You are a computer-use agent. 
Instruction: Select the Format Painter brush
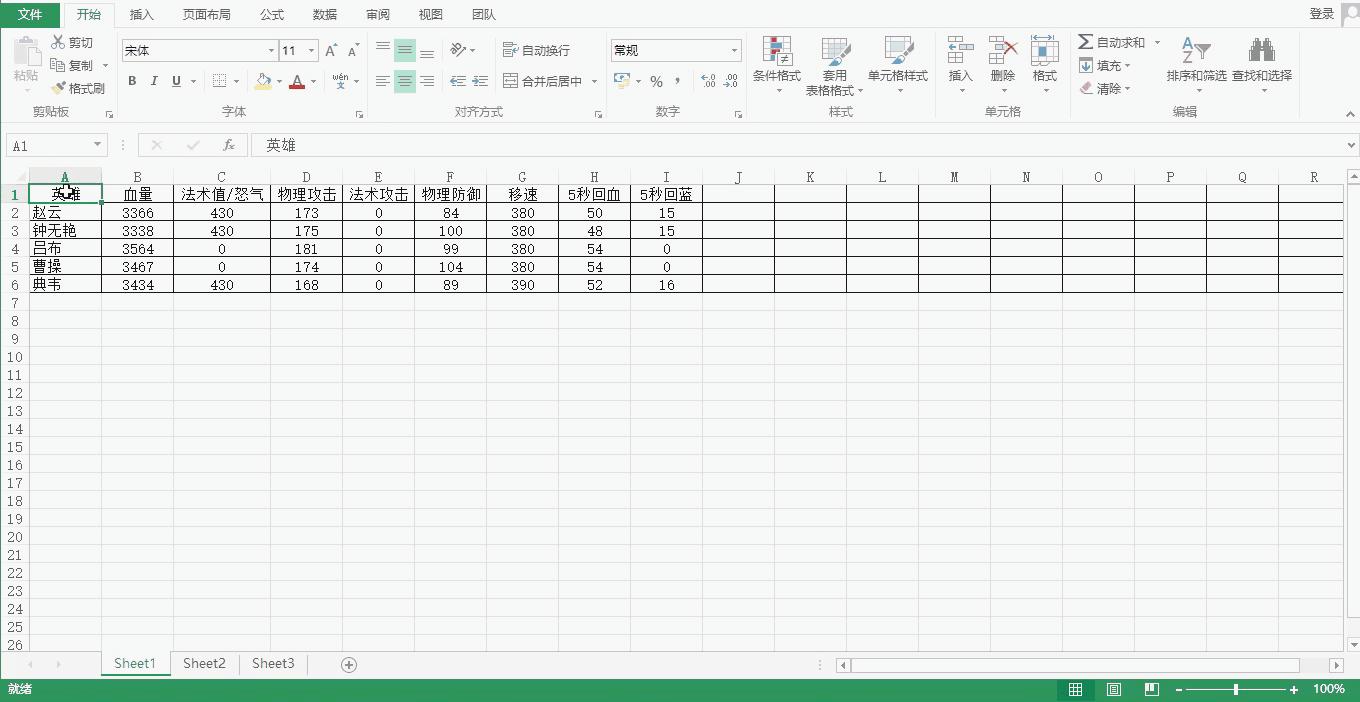[x=58, y=88]
